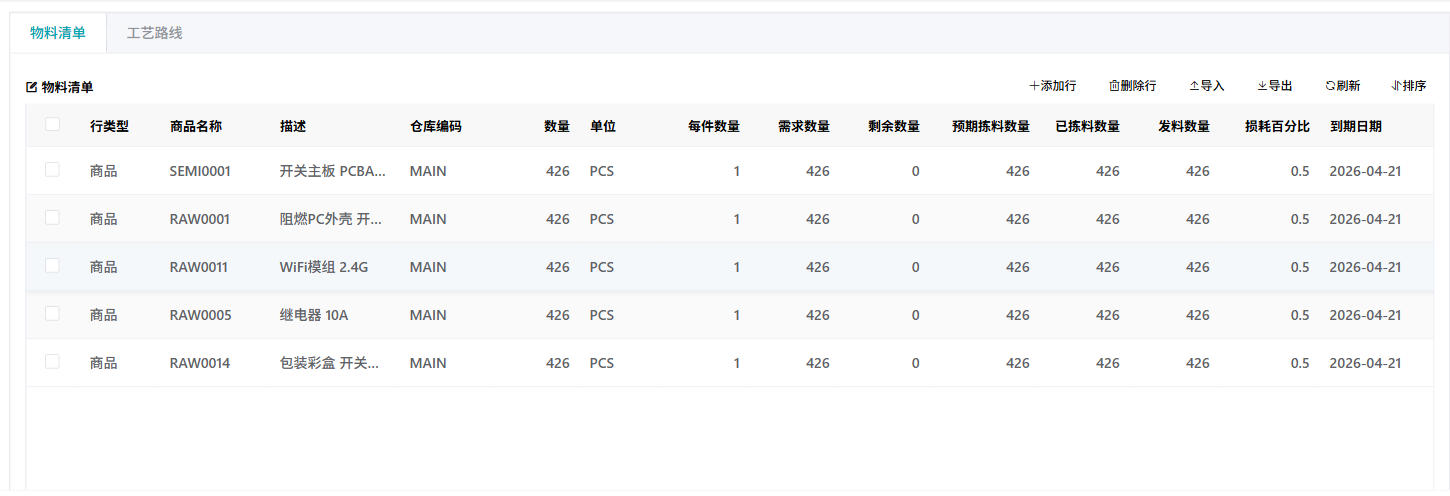
Task: Toggle the select-all header checkbox
Action: [52, 125]
